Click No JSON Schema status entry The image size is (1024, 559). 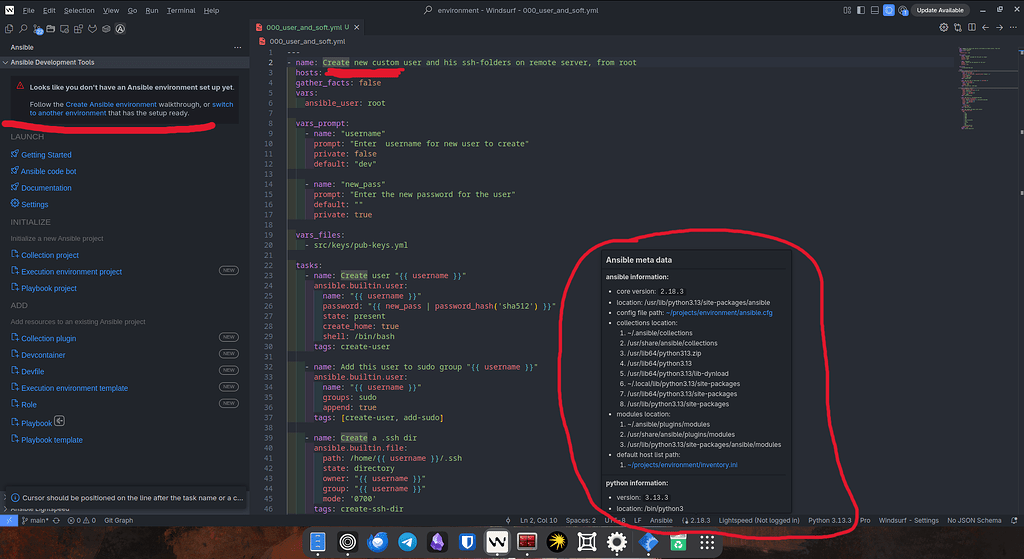coord(974,520)
